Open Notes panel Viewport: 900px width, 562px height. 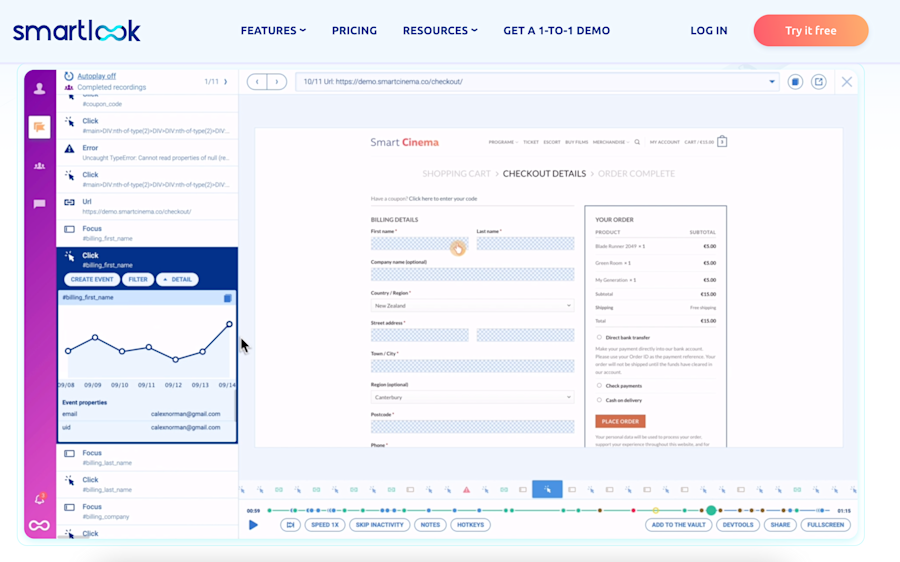(430, 525)
